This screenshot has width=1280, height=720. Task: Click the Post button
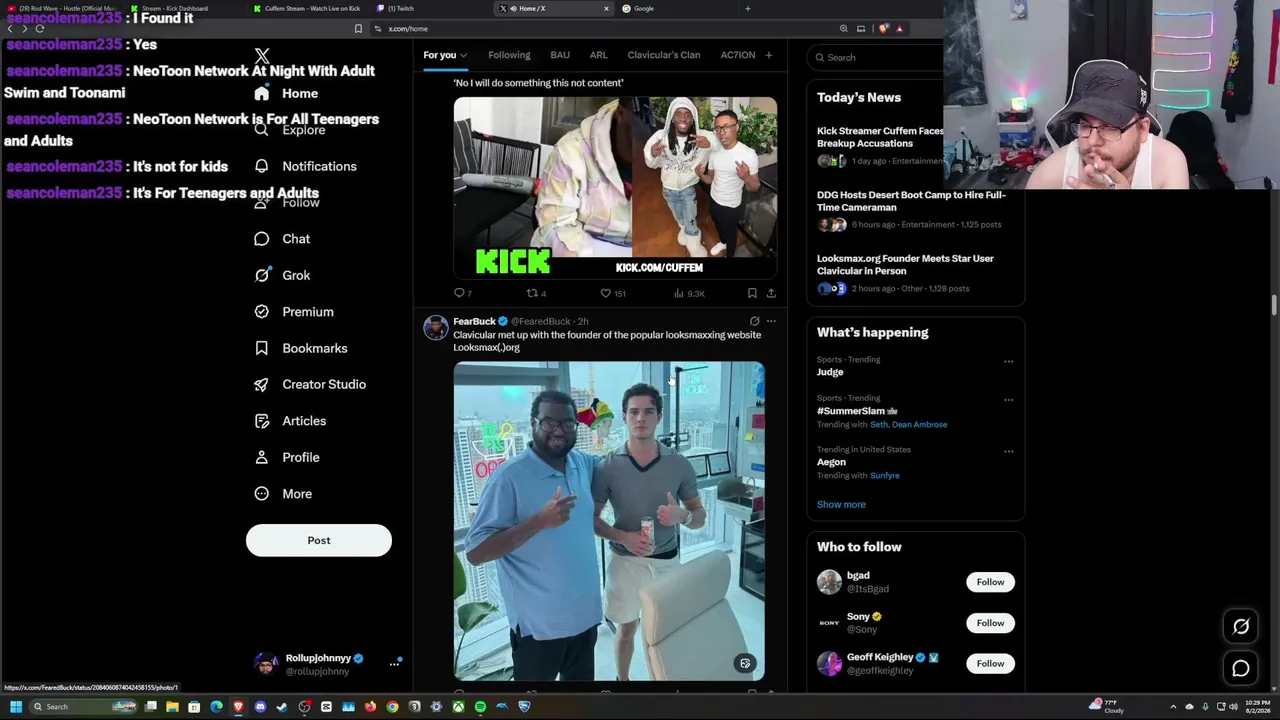pos(319,540)
